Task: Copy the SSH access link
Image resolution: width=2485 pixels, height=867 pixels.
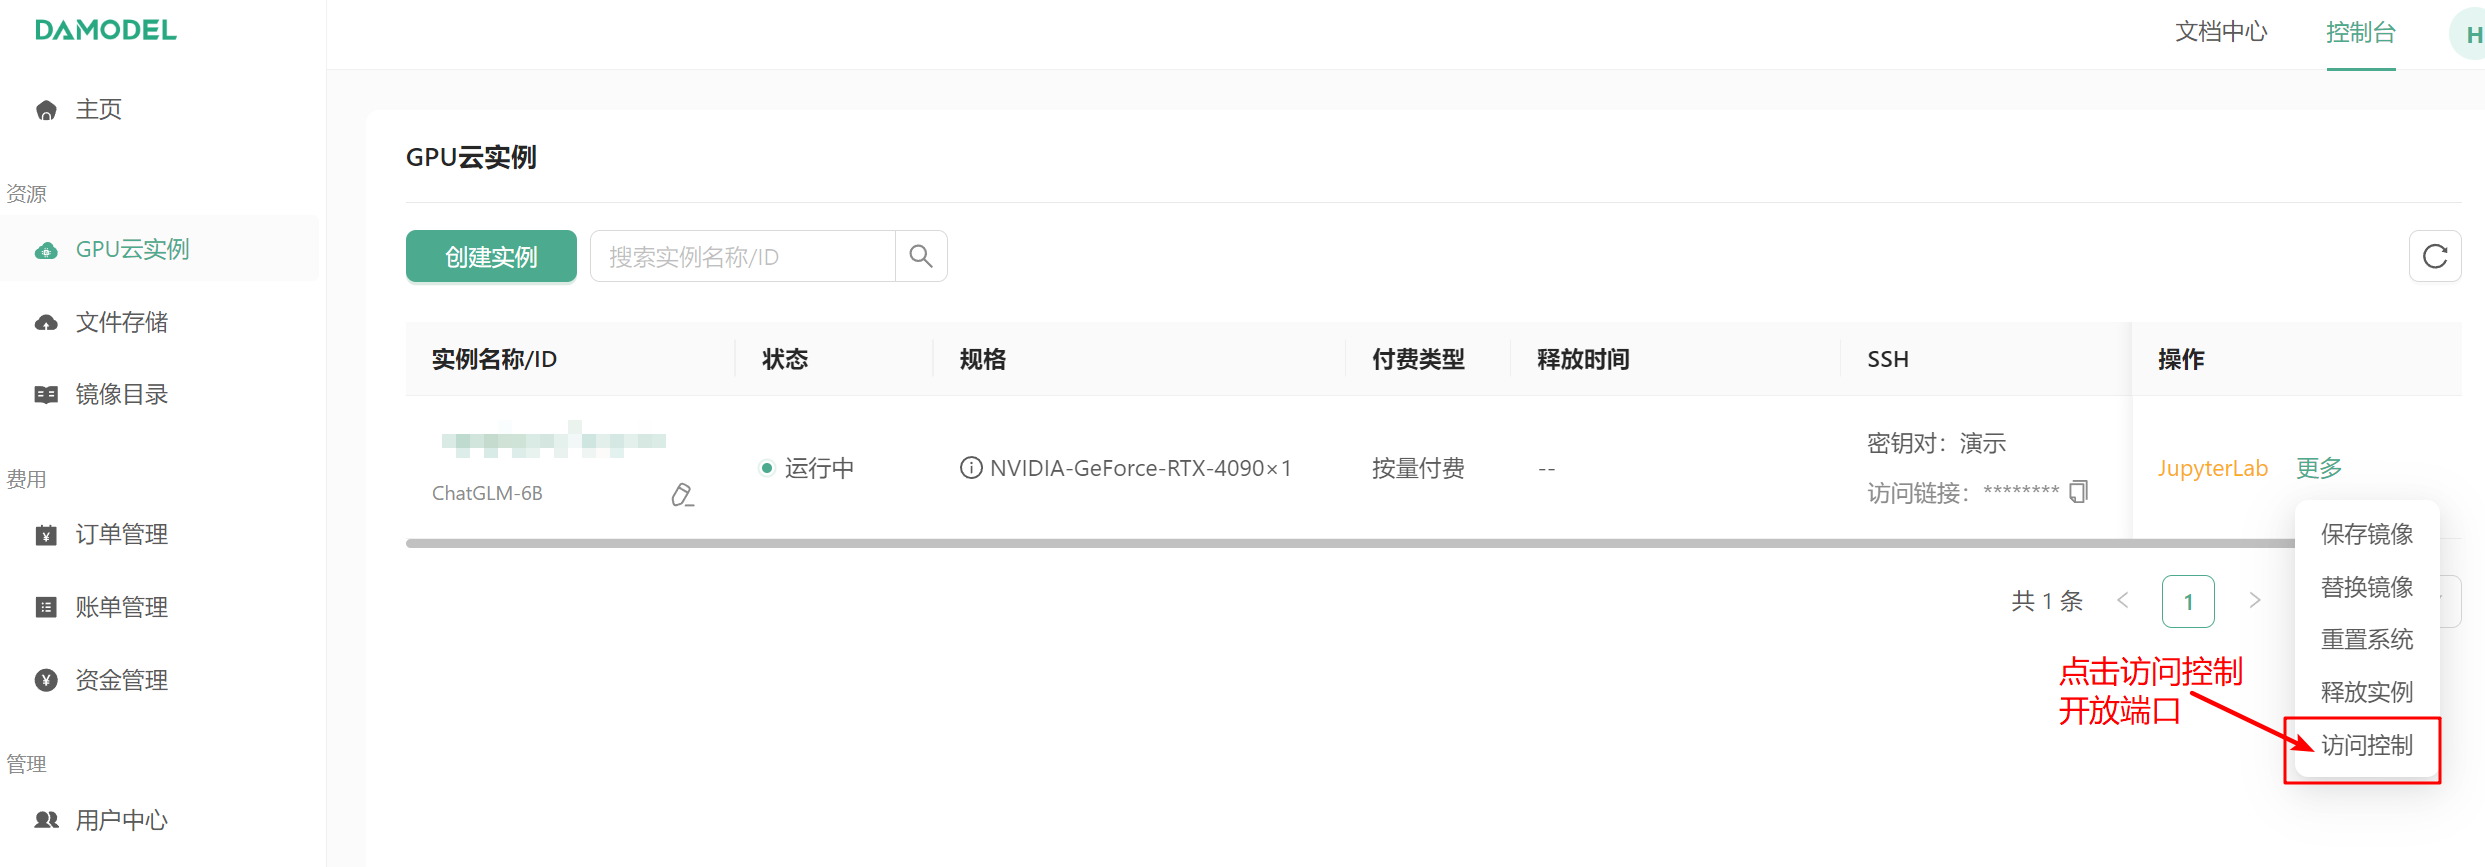Action: pos(2079,491)
